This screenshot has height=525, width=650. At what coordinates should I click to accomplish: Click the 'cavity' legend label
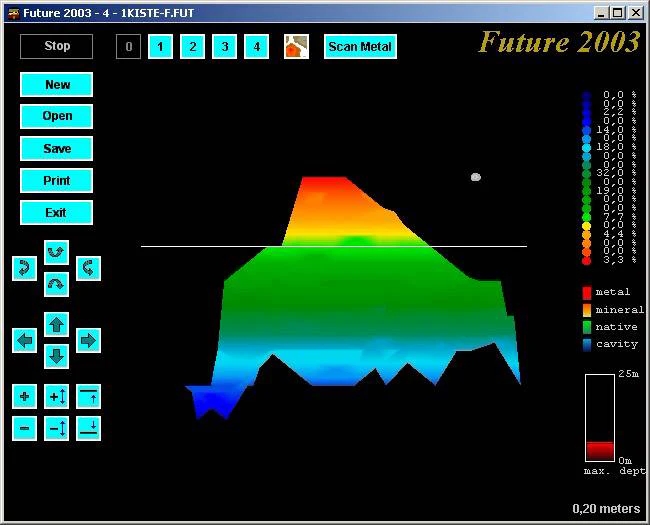617,344
